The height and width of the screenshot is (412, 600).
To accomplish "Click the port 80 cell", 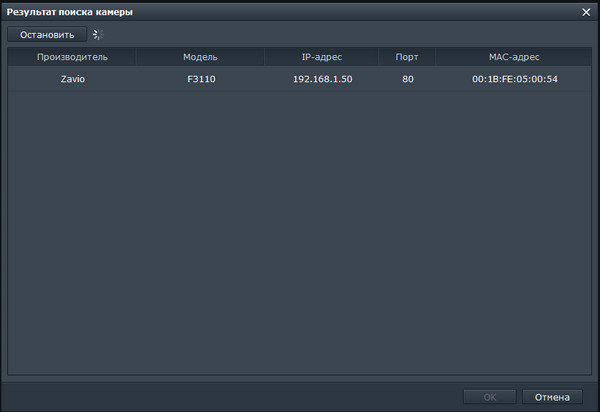I will pyautogui.click(x=407, y=79).
